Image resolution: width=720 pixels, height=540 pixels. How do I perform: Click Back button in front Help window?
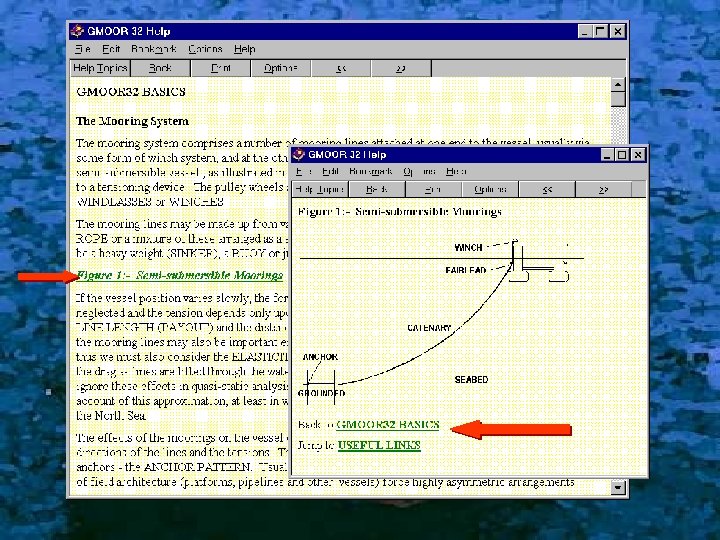(x=377, y=189)
